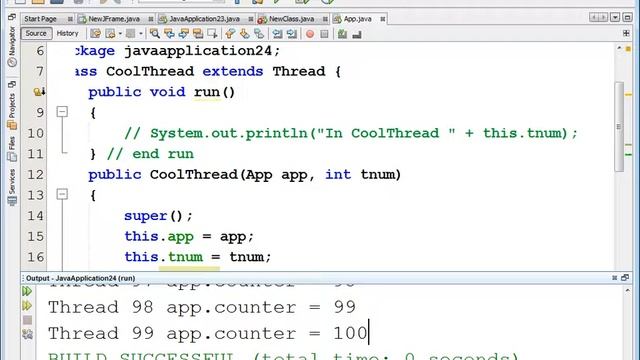
Task: Open the NewClass.java tab
Action: [291, 19]
